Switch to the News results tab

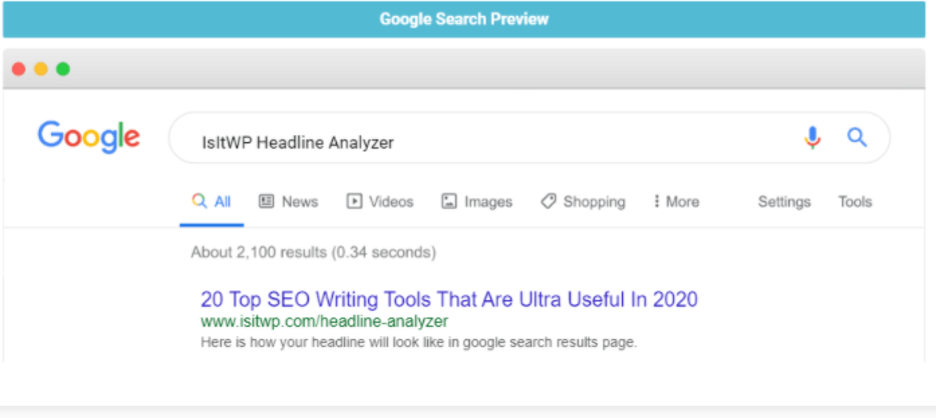(288, 202)
